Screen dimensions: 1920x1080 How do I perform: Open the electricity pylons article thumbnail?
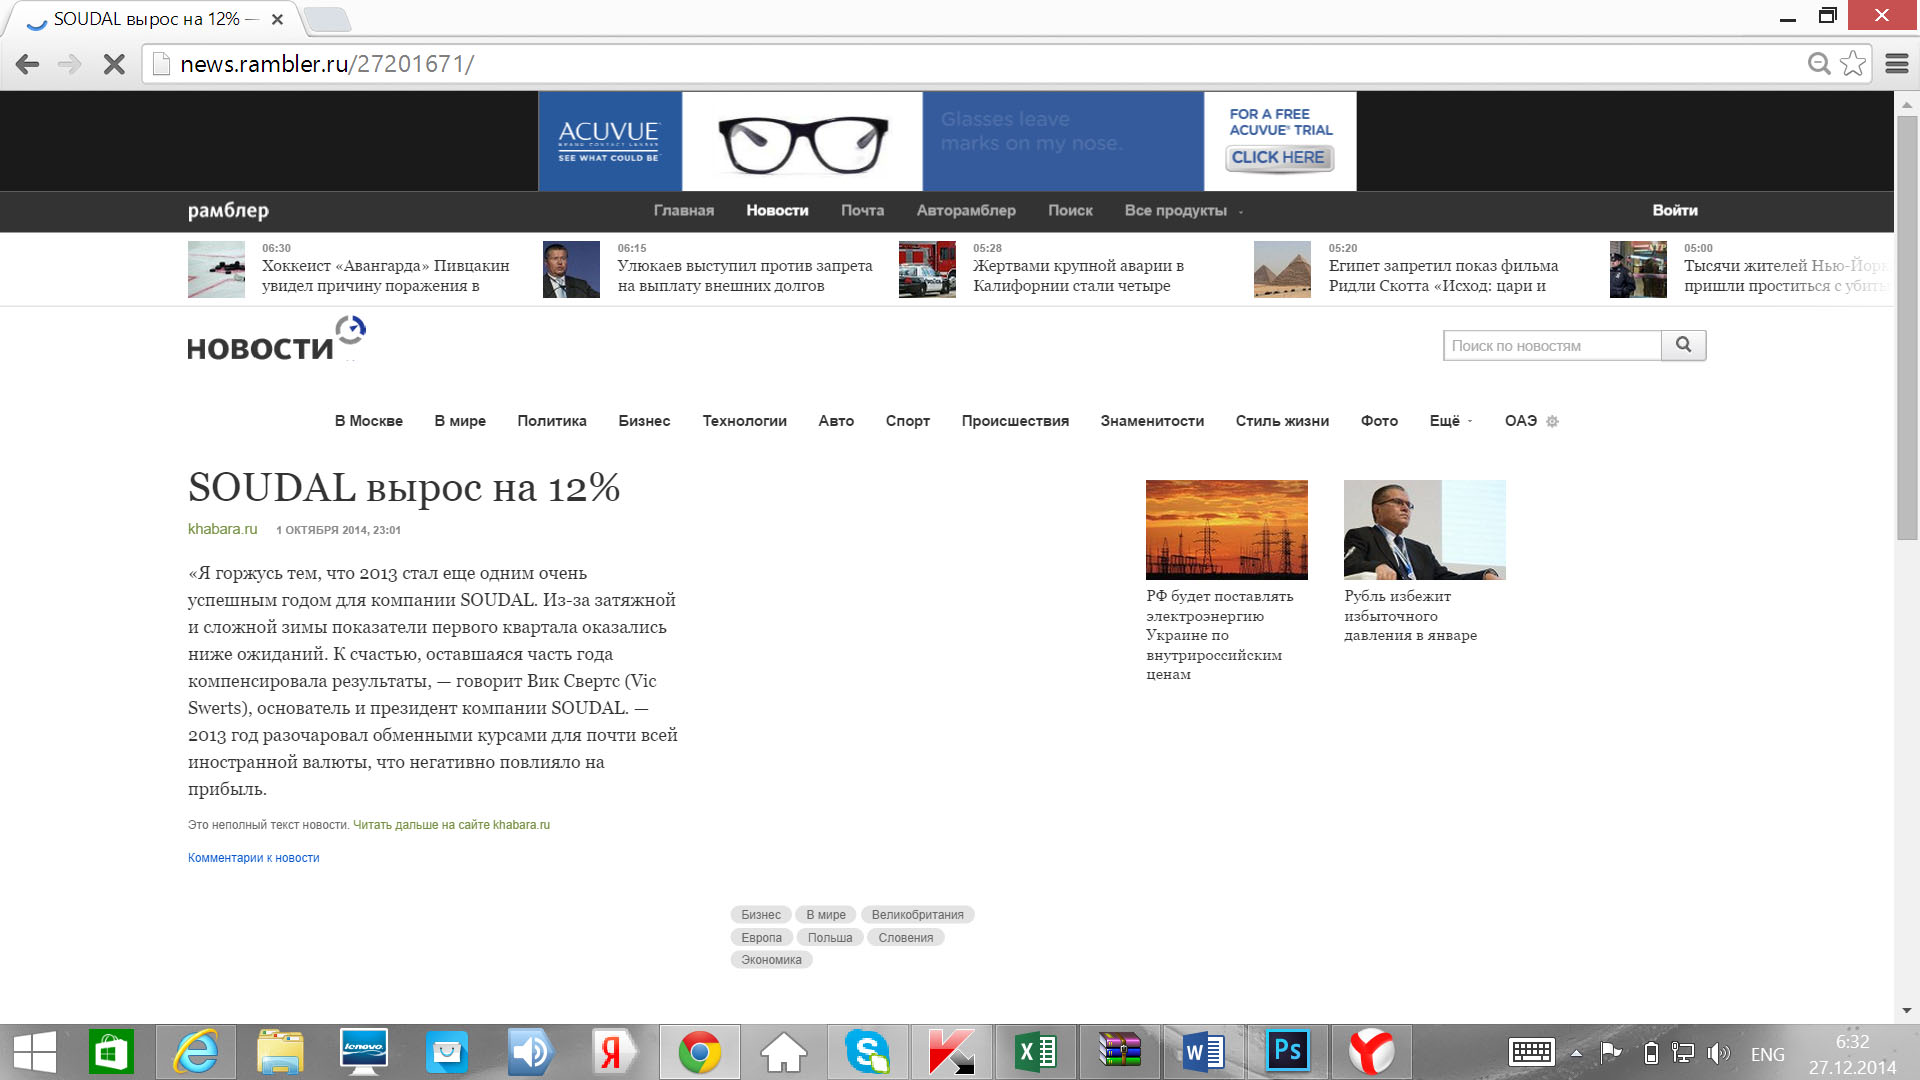[x=1227, y=530]
